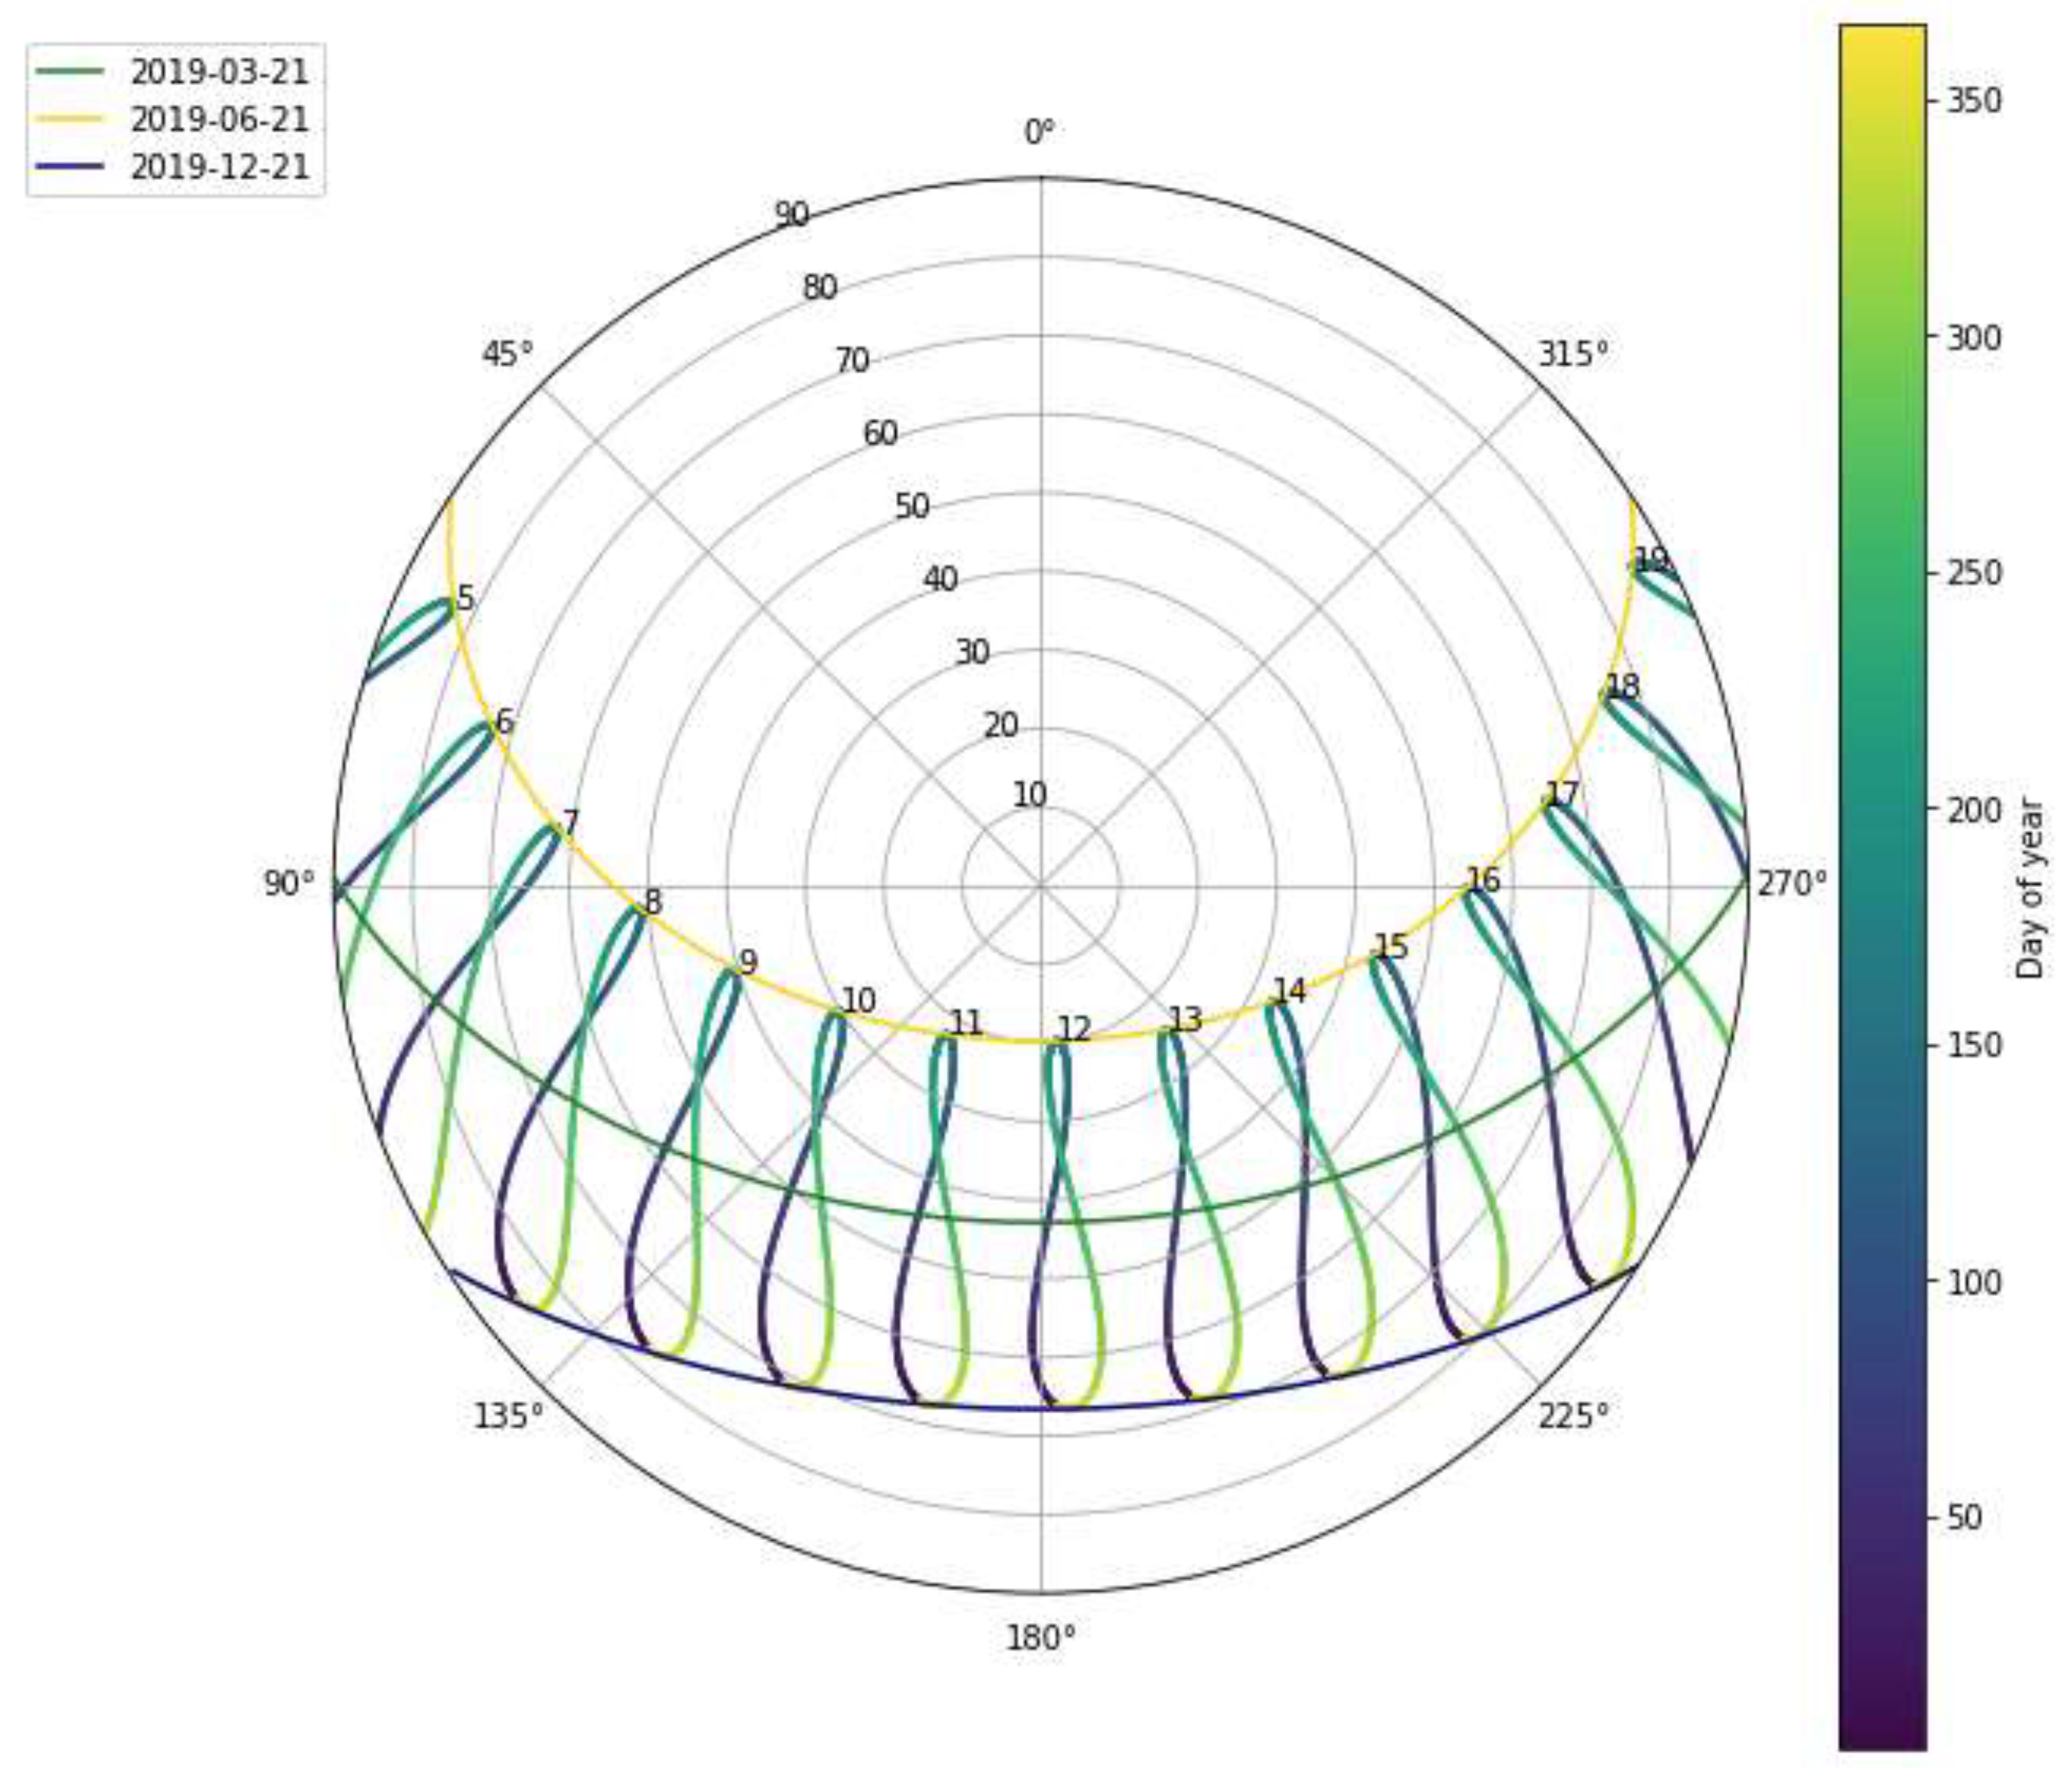The image size is (2072, 1776).
Task: Click the colorbar near the 350 tick
Action: 1882,101
